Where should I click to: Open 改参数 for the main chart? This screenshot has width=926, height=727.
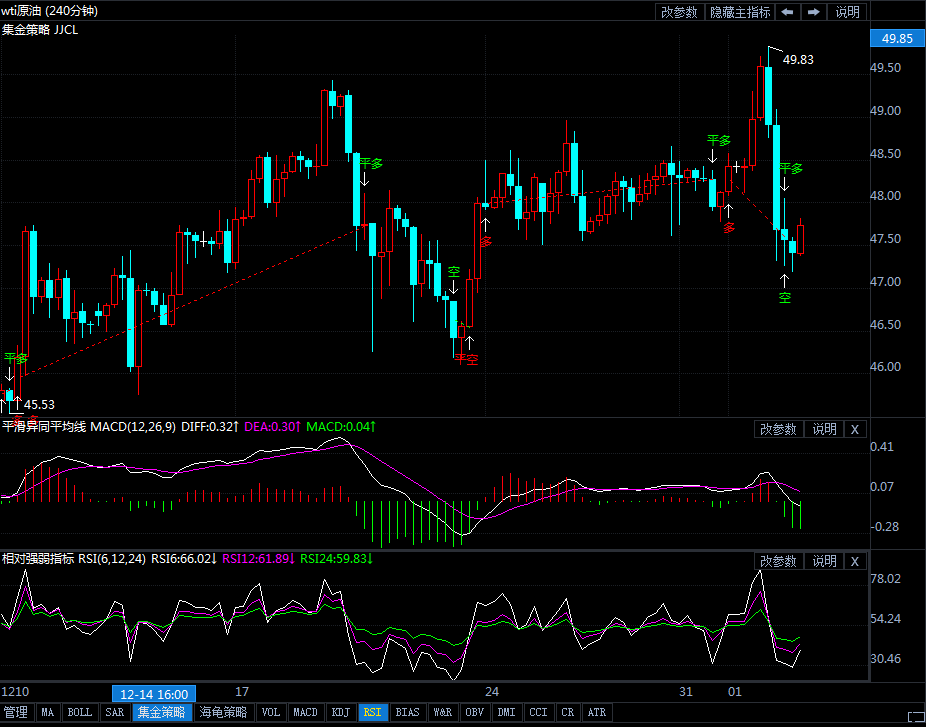[x=680, y=12]
